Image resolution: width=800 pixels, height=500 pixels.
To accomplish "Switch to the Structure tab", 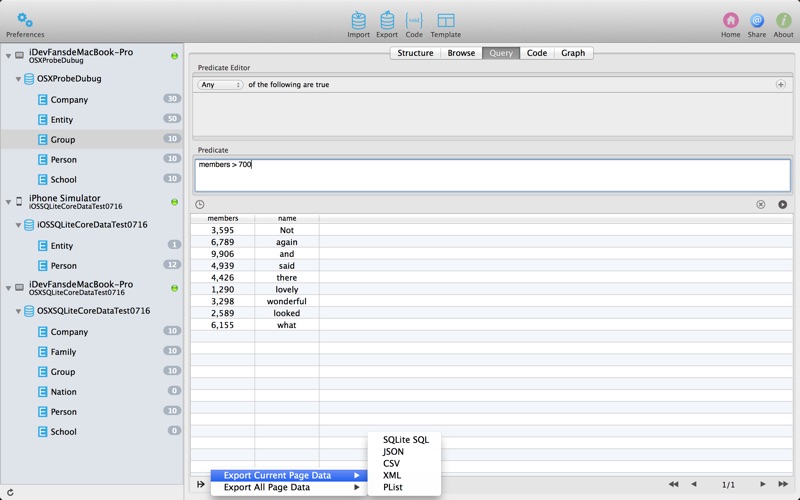I will point(415,53).
